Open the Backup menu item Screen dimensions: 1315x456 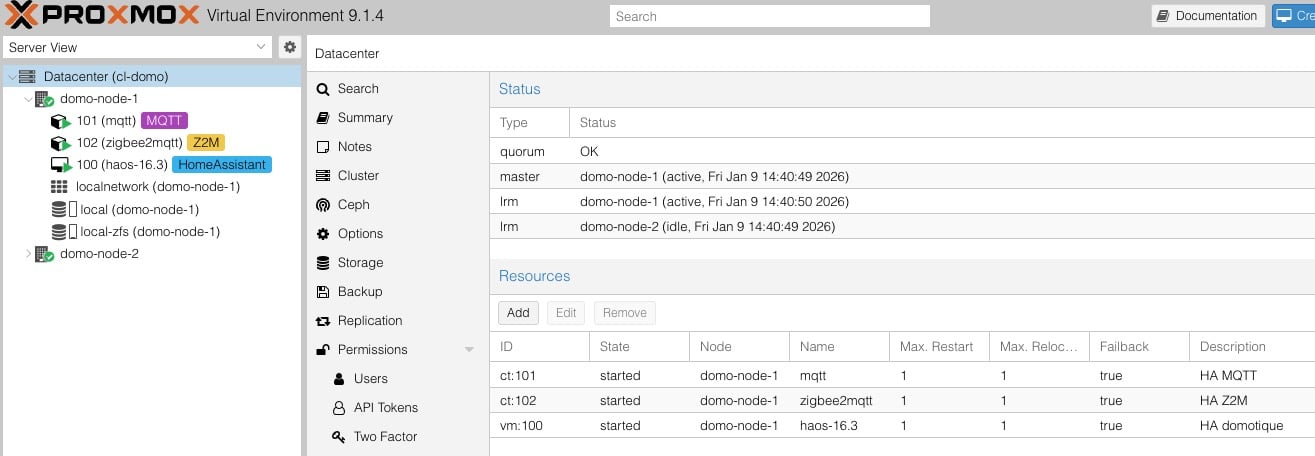tap(359, 291)
